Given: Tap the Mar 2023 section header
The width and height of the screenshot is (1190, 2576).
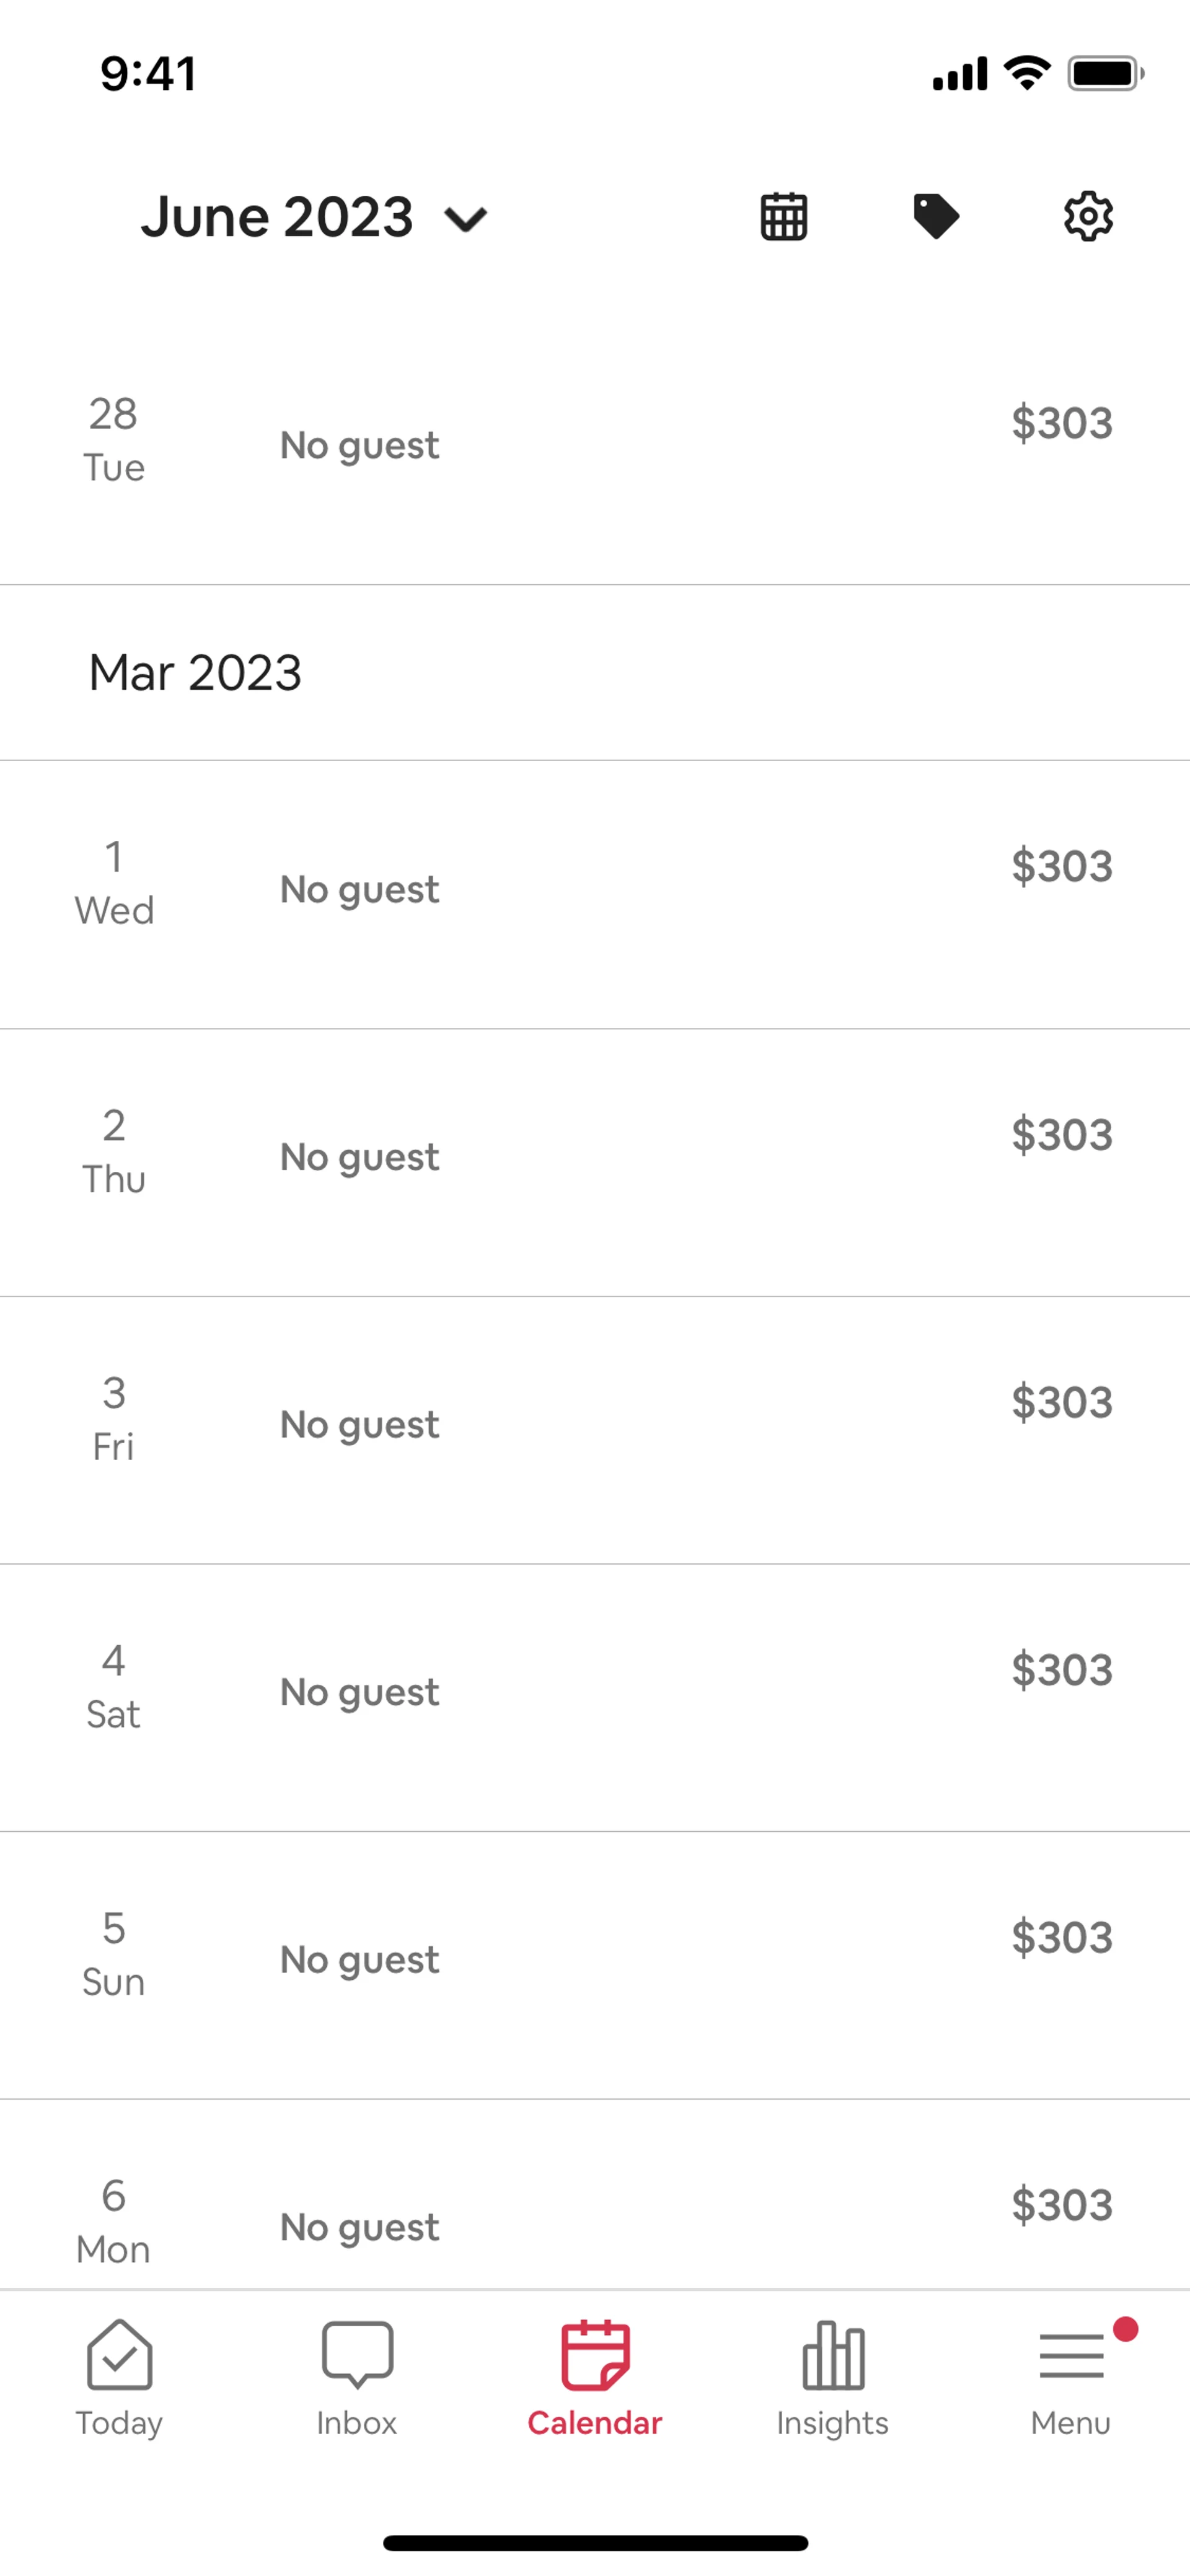Looking at the screenshot, I should 196,672.
